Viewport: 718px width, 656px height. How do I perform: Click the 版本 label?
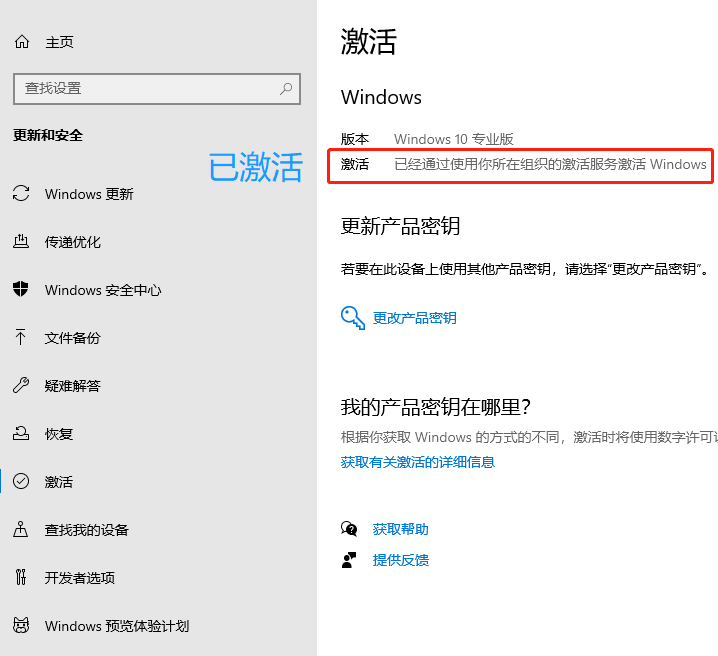[355, 139]
